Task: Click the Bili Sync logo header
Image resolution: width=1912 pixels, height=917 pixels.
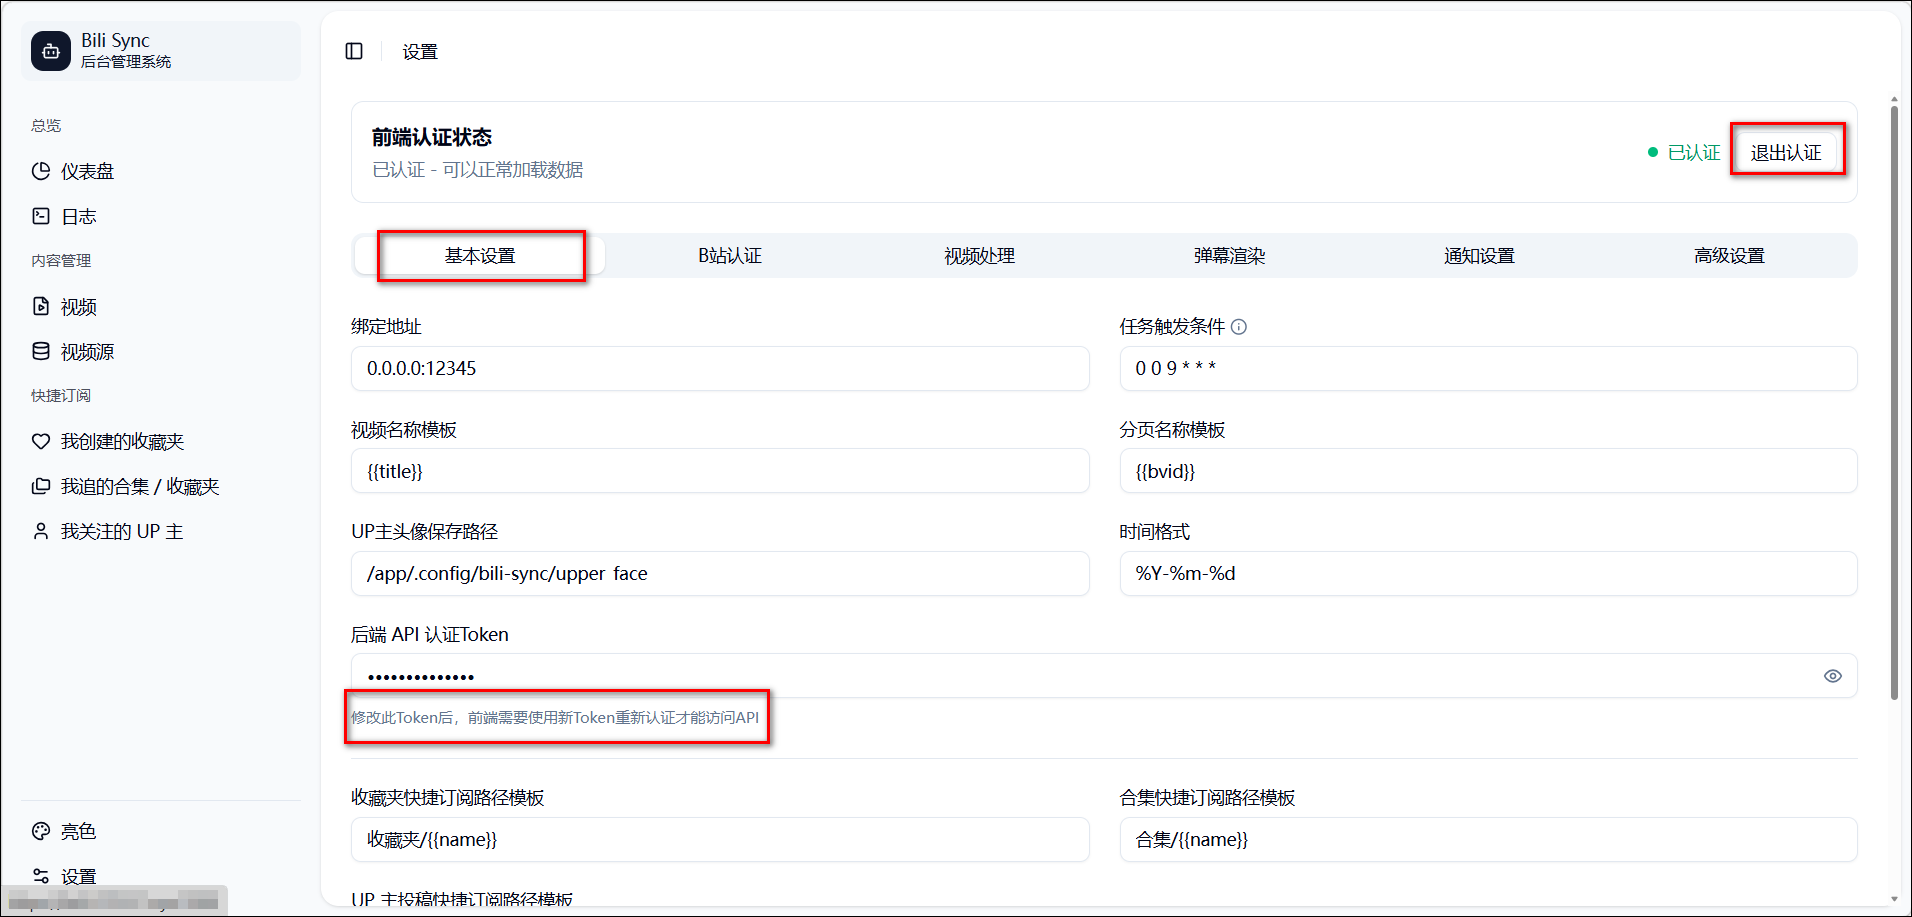Action: tap(160, 51)
